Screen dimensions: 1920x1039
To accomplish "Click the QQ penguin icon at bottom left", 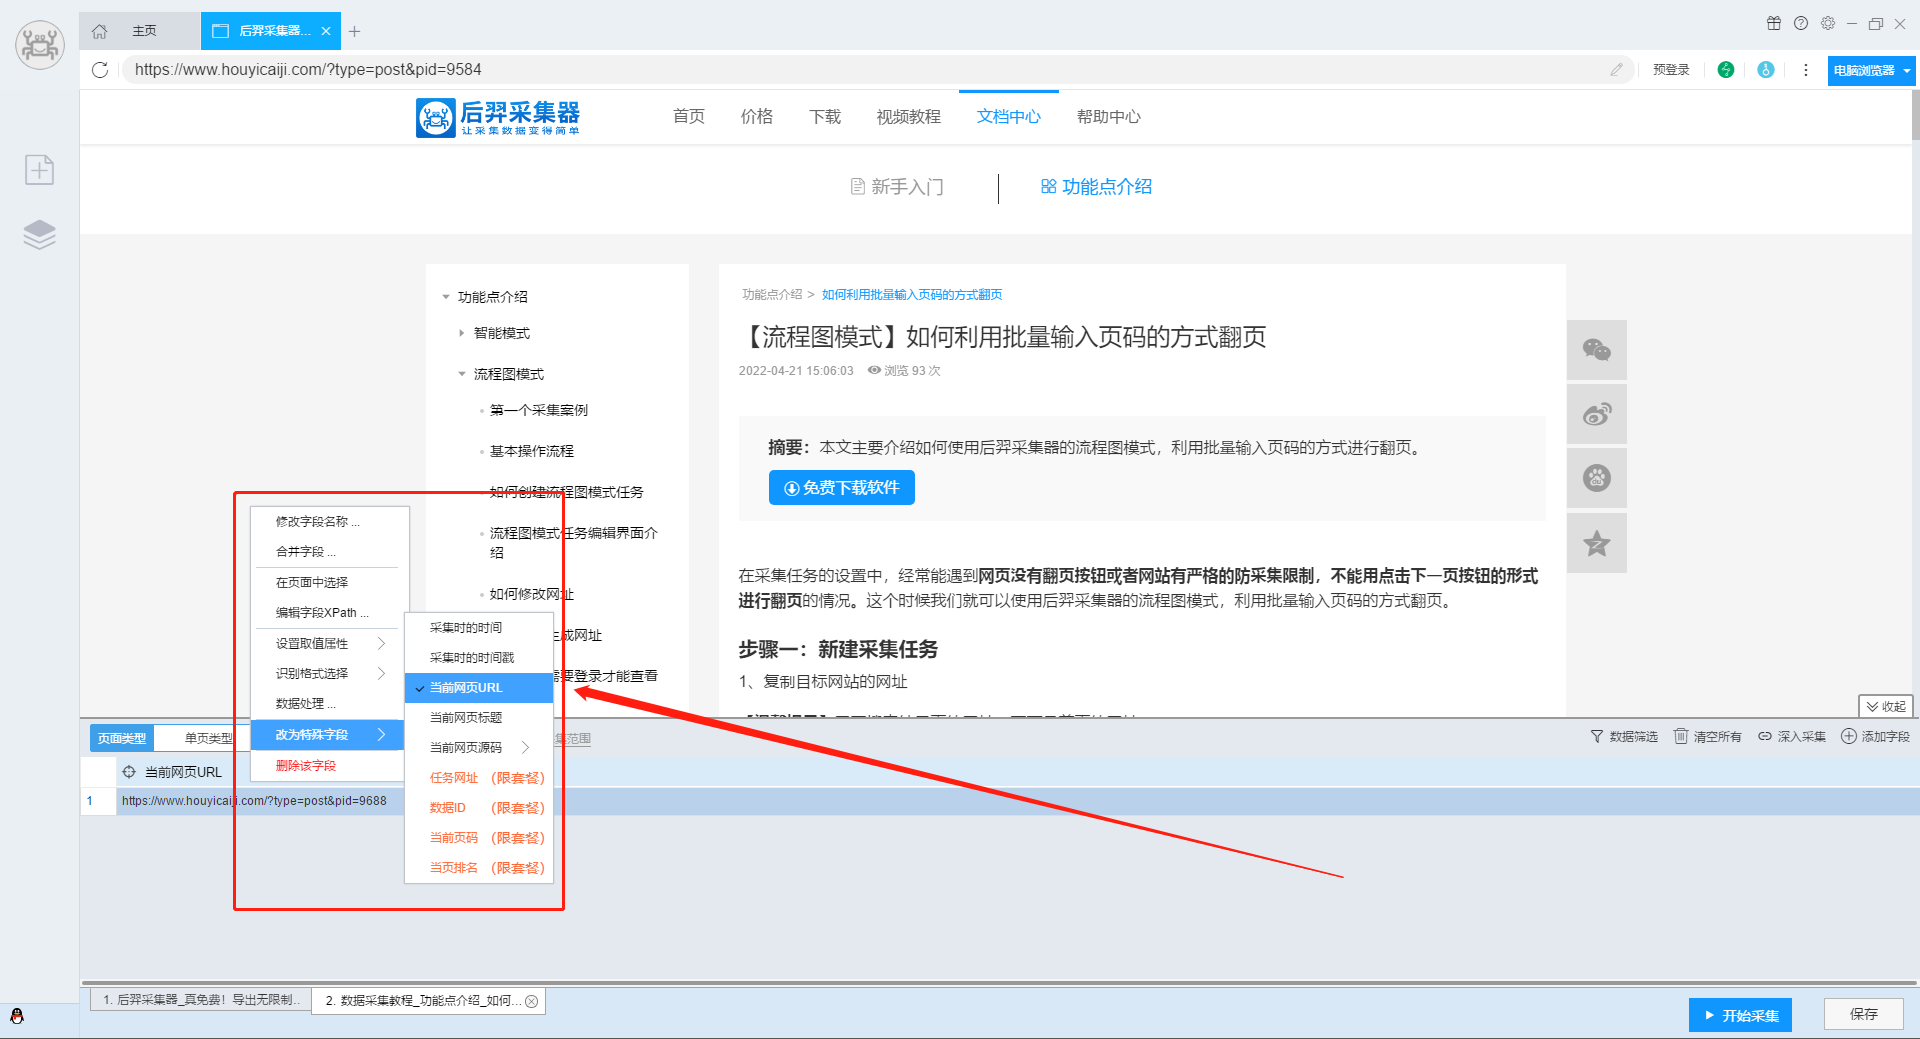I will click(x=16, y=1016).
